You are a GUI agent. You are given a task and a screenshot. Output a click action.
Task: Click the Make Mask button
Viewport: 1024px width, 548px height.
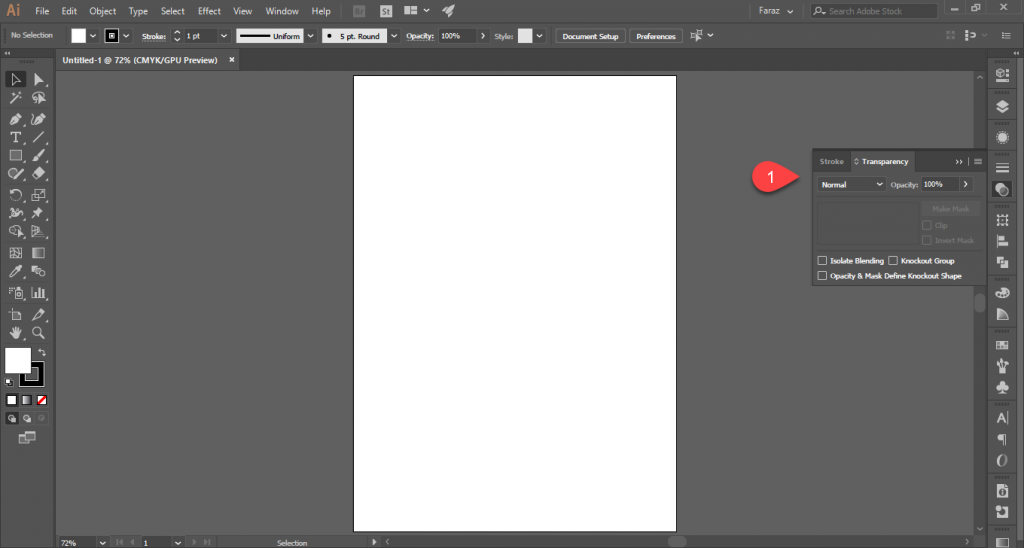tap(950, 209)
